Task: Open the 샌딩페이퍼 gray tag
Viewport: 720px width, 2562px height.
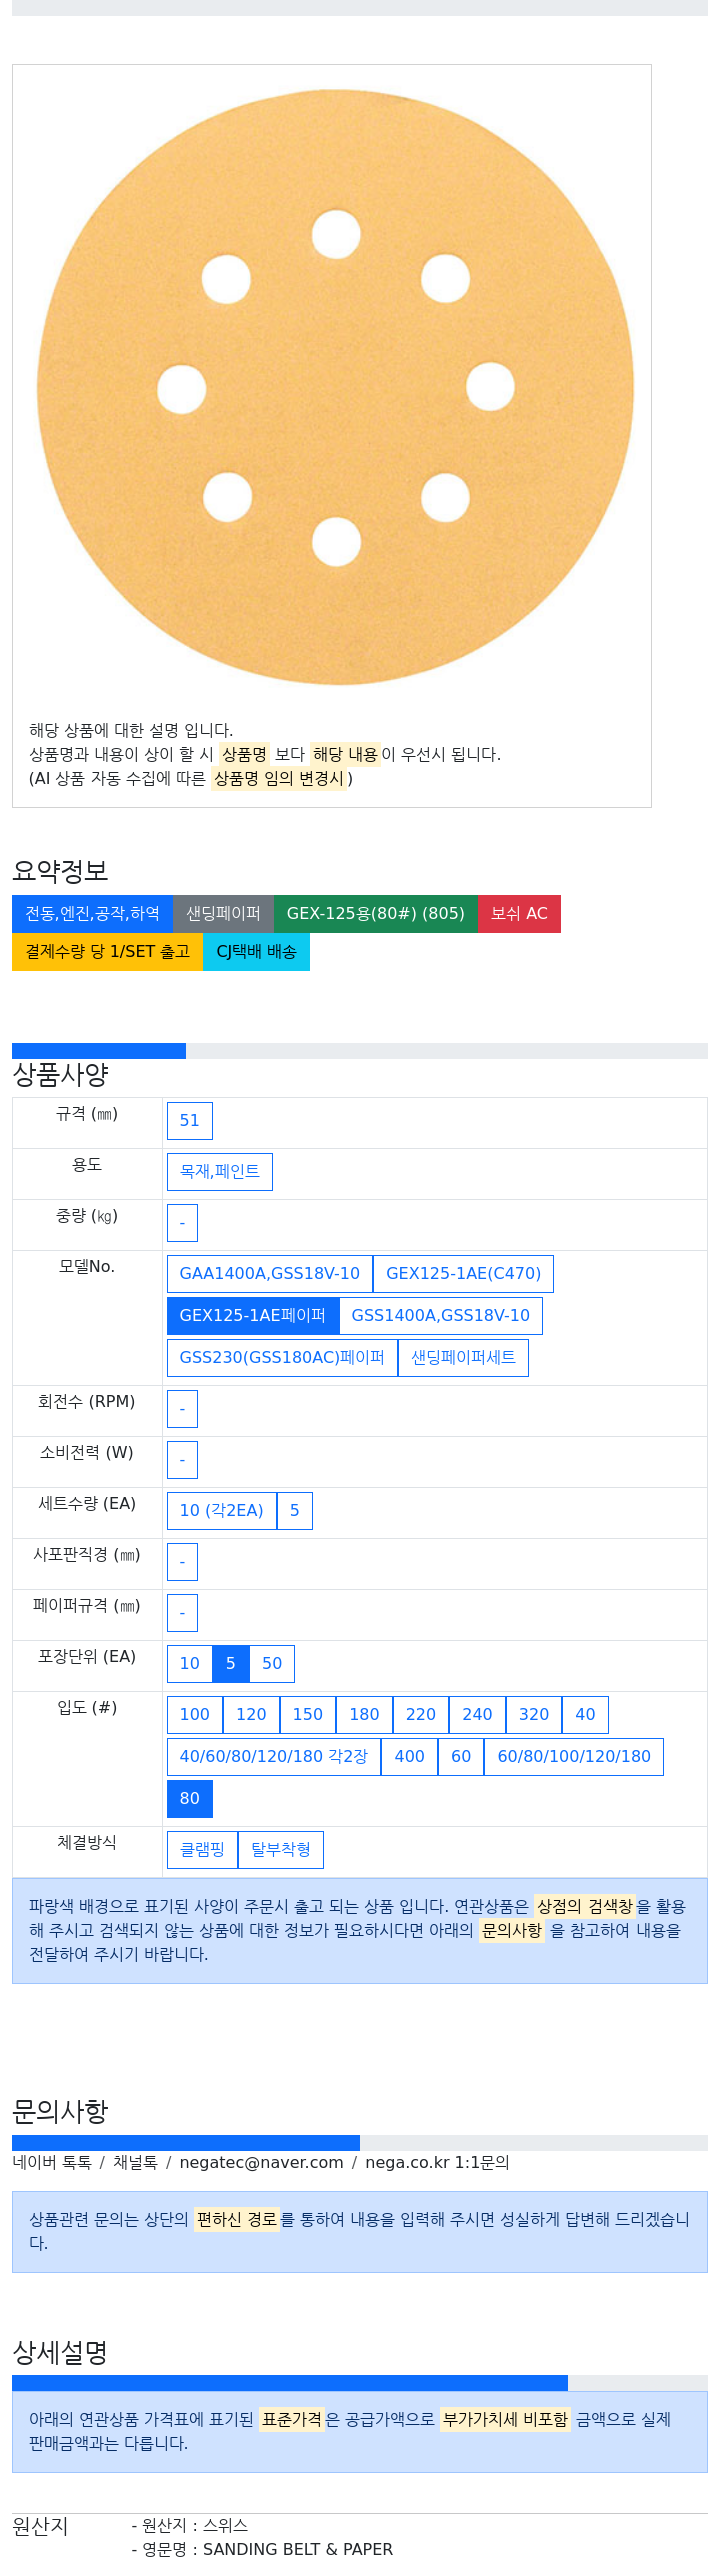Action: click(223, 914)
